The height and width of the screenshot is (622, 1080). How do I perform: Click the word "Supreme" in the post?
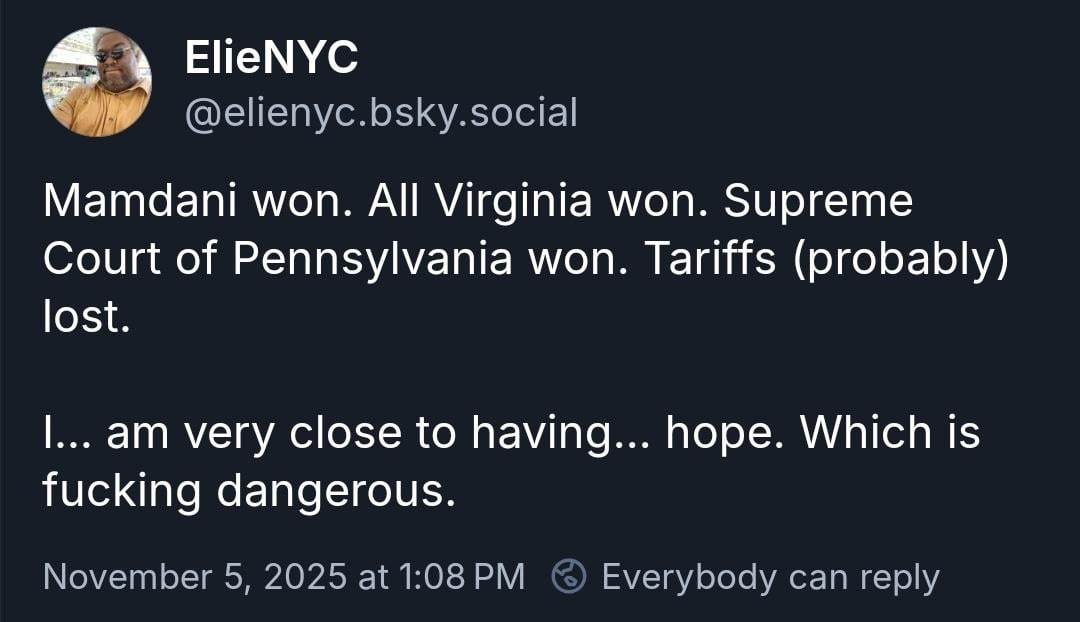click(818, 202)
